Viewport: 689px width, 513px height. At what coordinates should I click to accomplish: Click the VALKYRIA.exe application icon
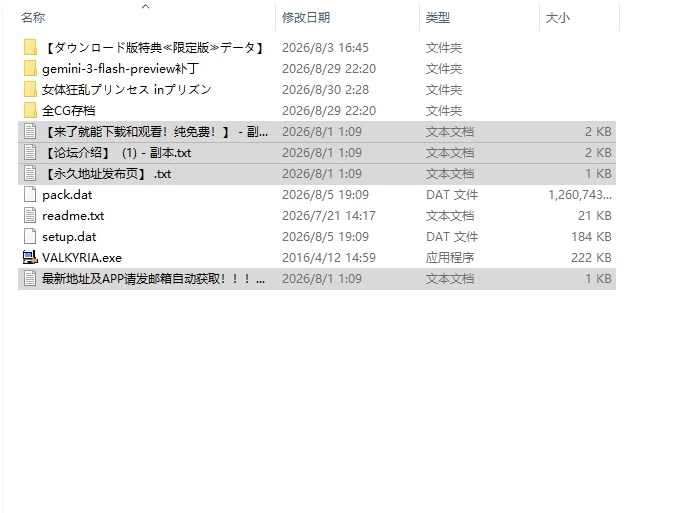pos(30,258)
